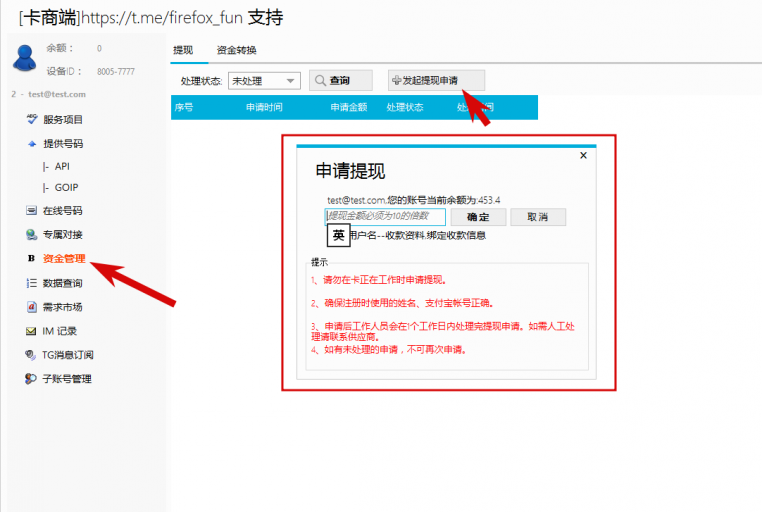Image resolution: width=762 pixels, height=512 pixels.
Task: Click the 申请金额 column header
Action: coord(348,107)
